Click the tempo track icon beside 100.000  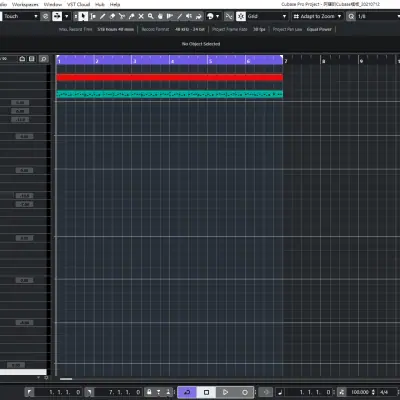coord(342,392)
